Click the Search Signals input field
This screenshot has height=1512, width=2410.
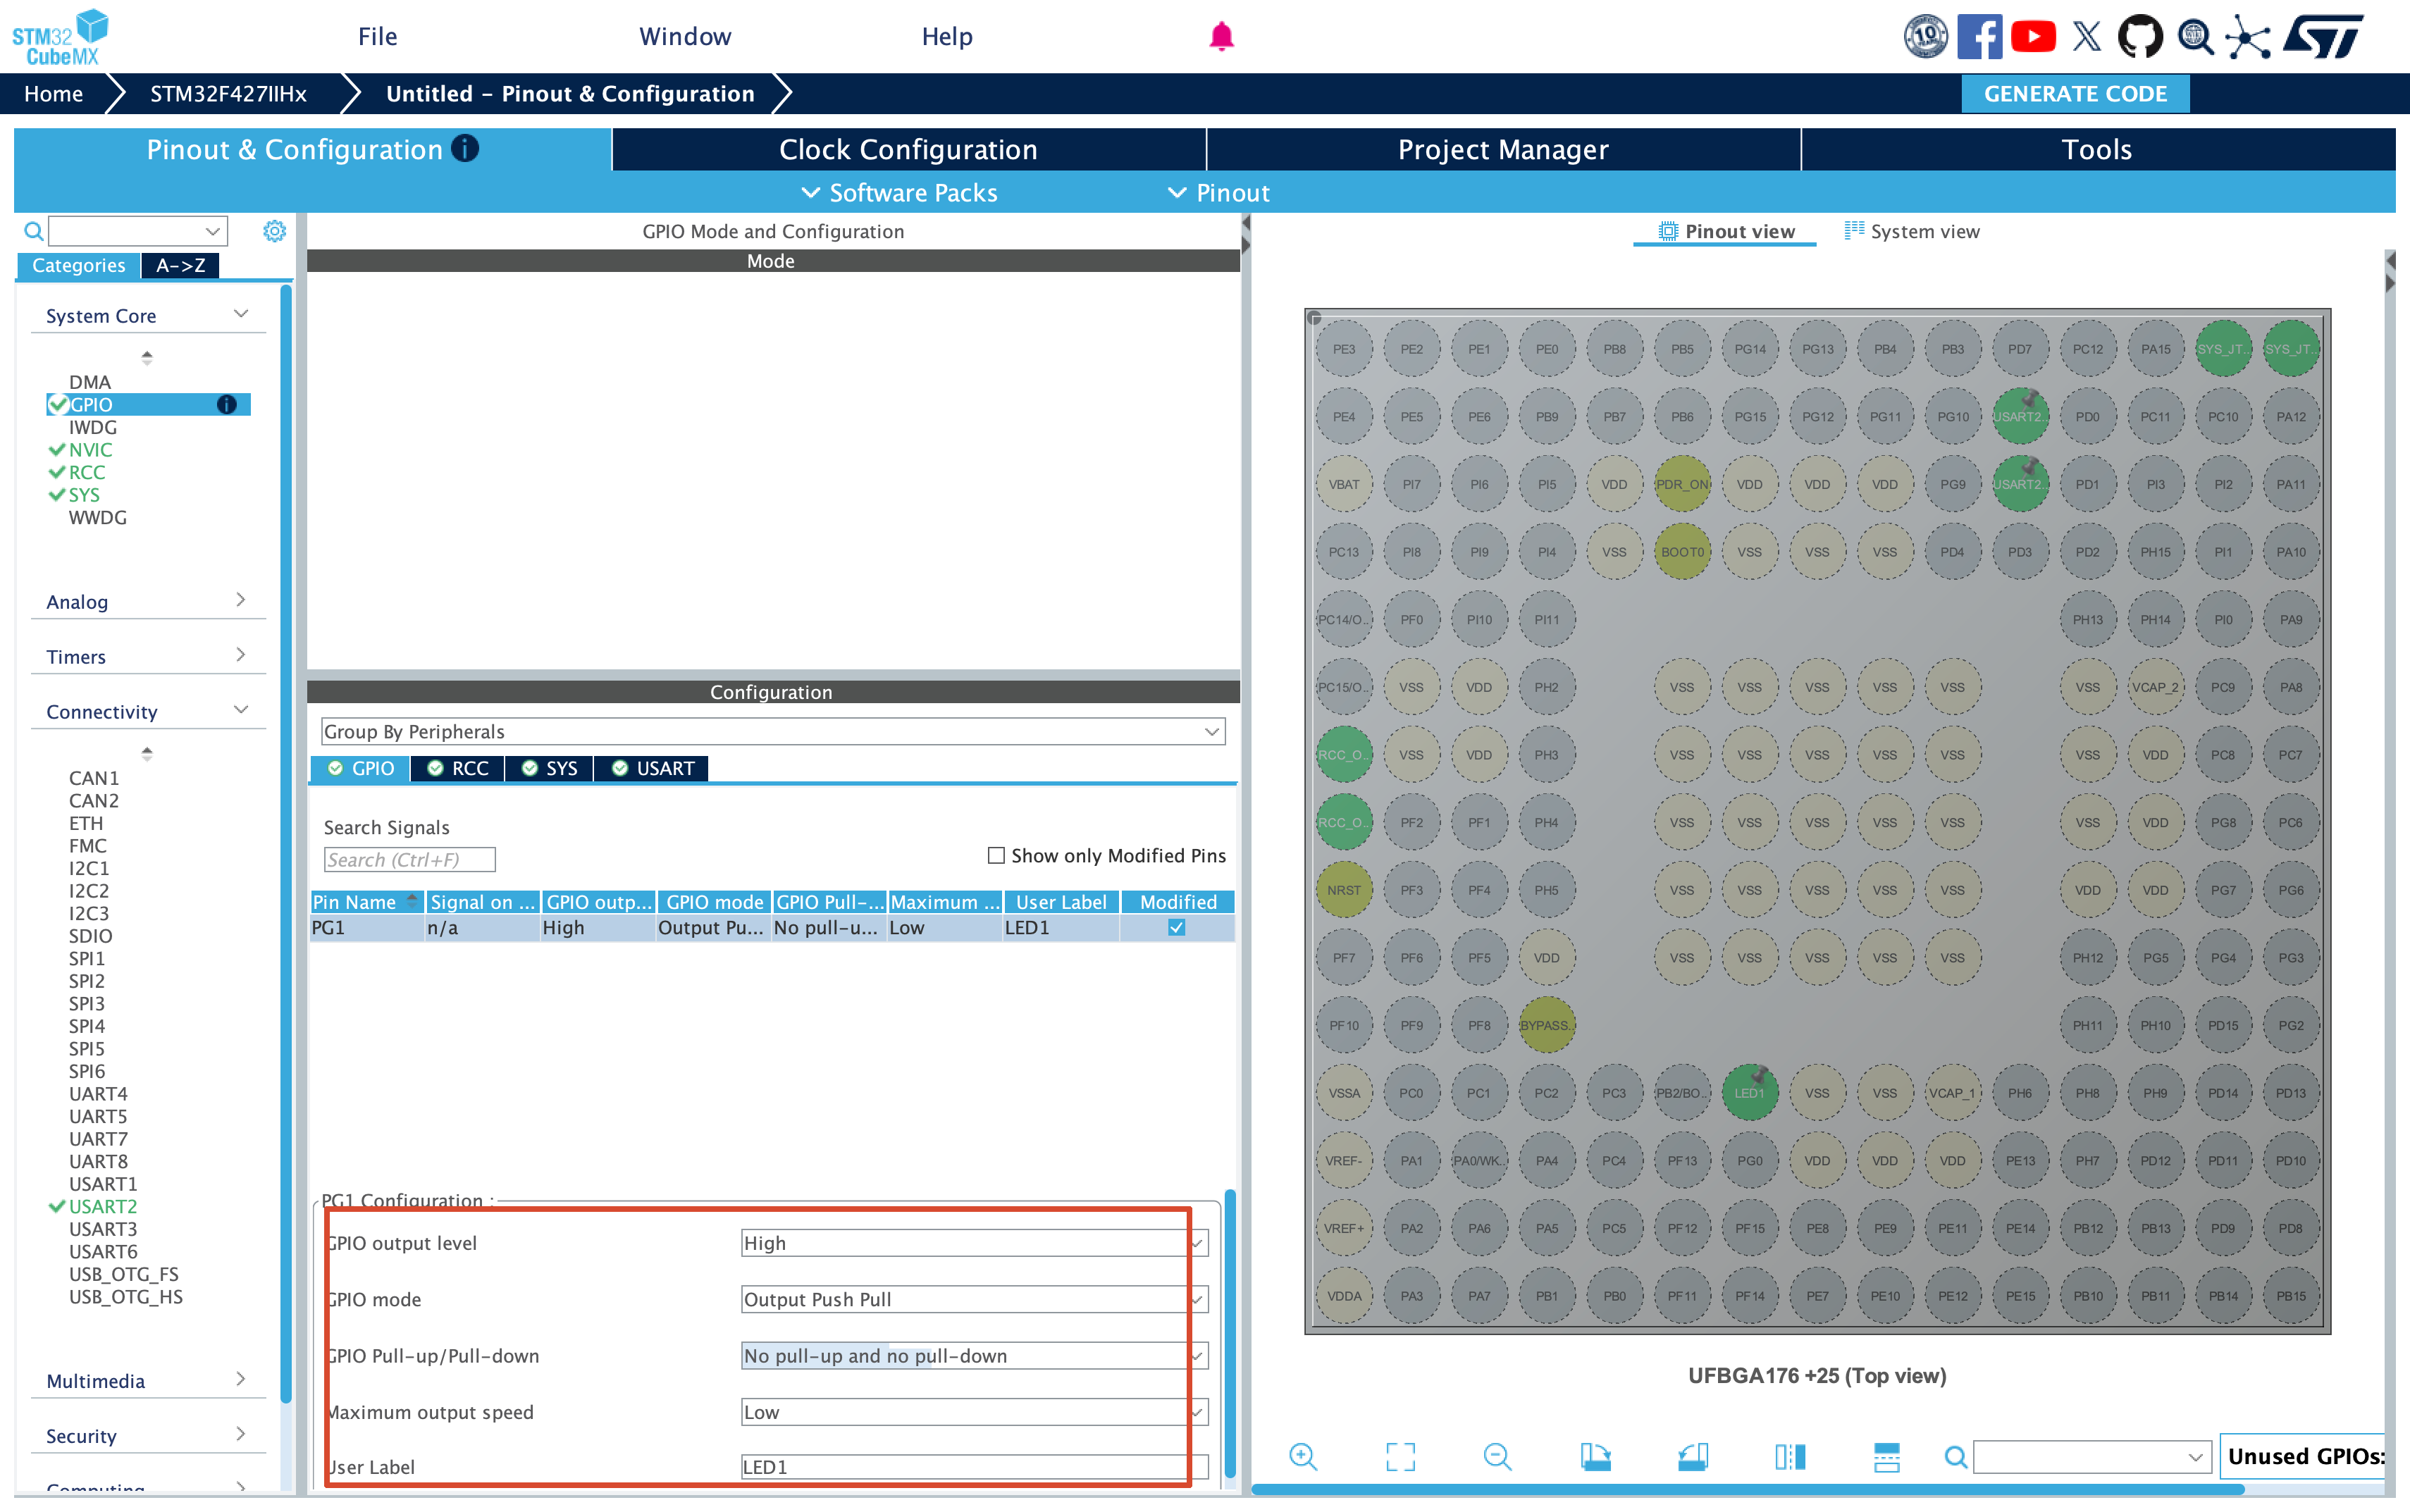[x=409, y=859]
